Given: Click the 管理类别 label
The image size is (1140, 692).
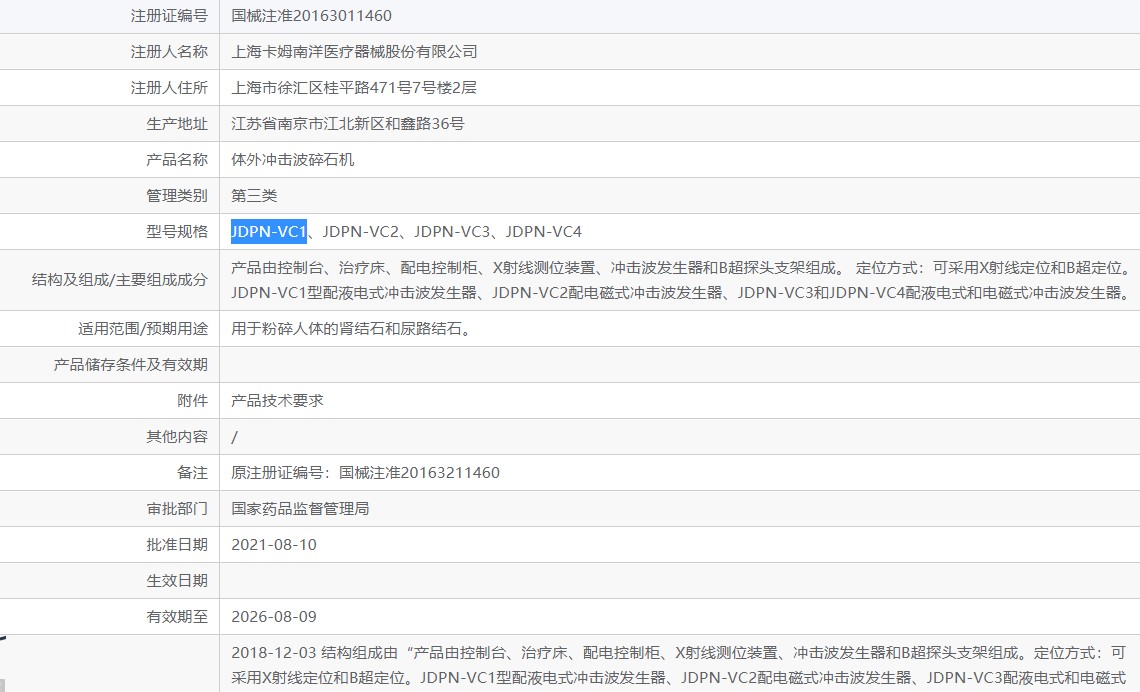Looking at the screenshot, I should coord(177,196).
